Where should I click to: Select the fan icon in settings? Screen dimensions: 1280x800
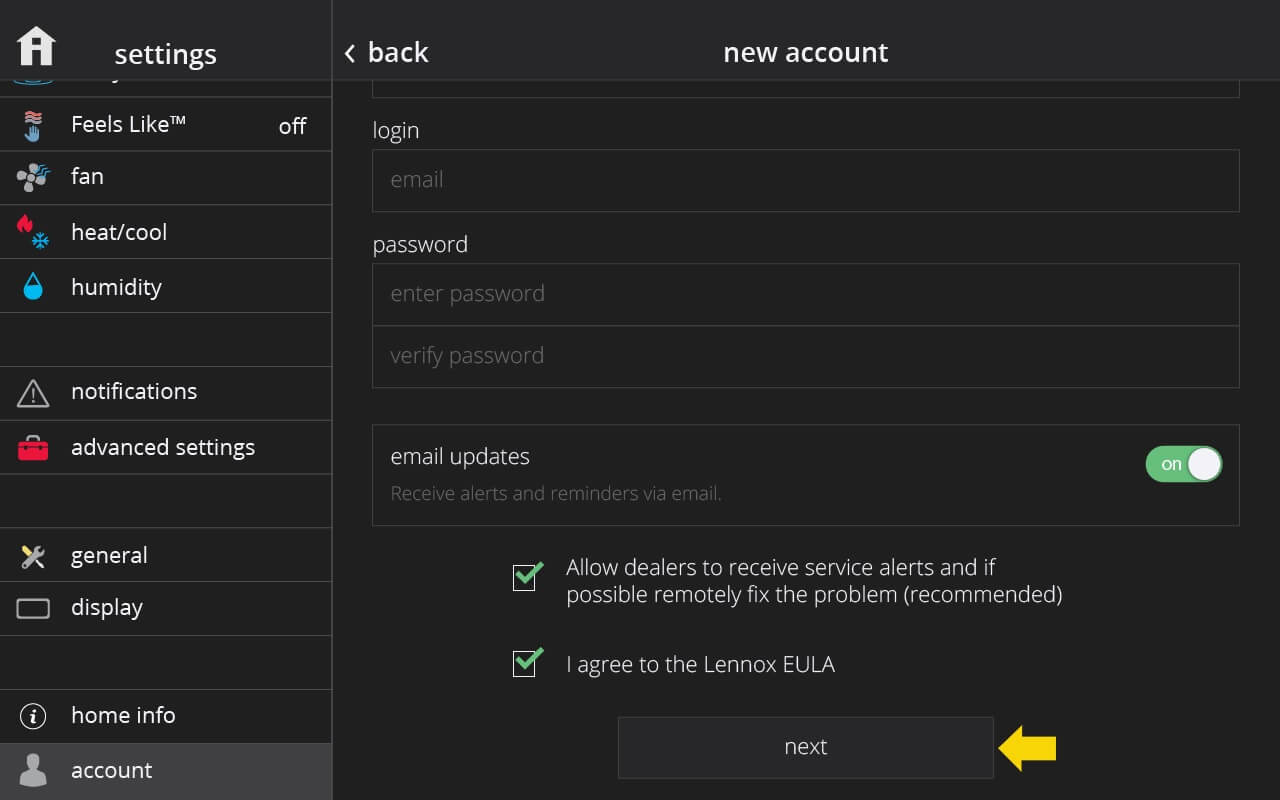(x=33, y=178)
